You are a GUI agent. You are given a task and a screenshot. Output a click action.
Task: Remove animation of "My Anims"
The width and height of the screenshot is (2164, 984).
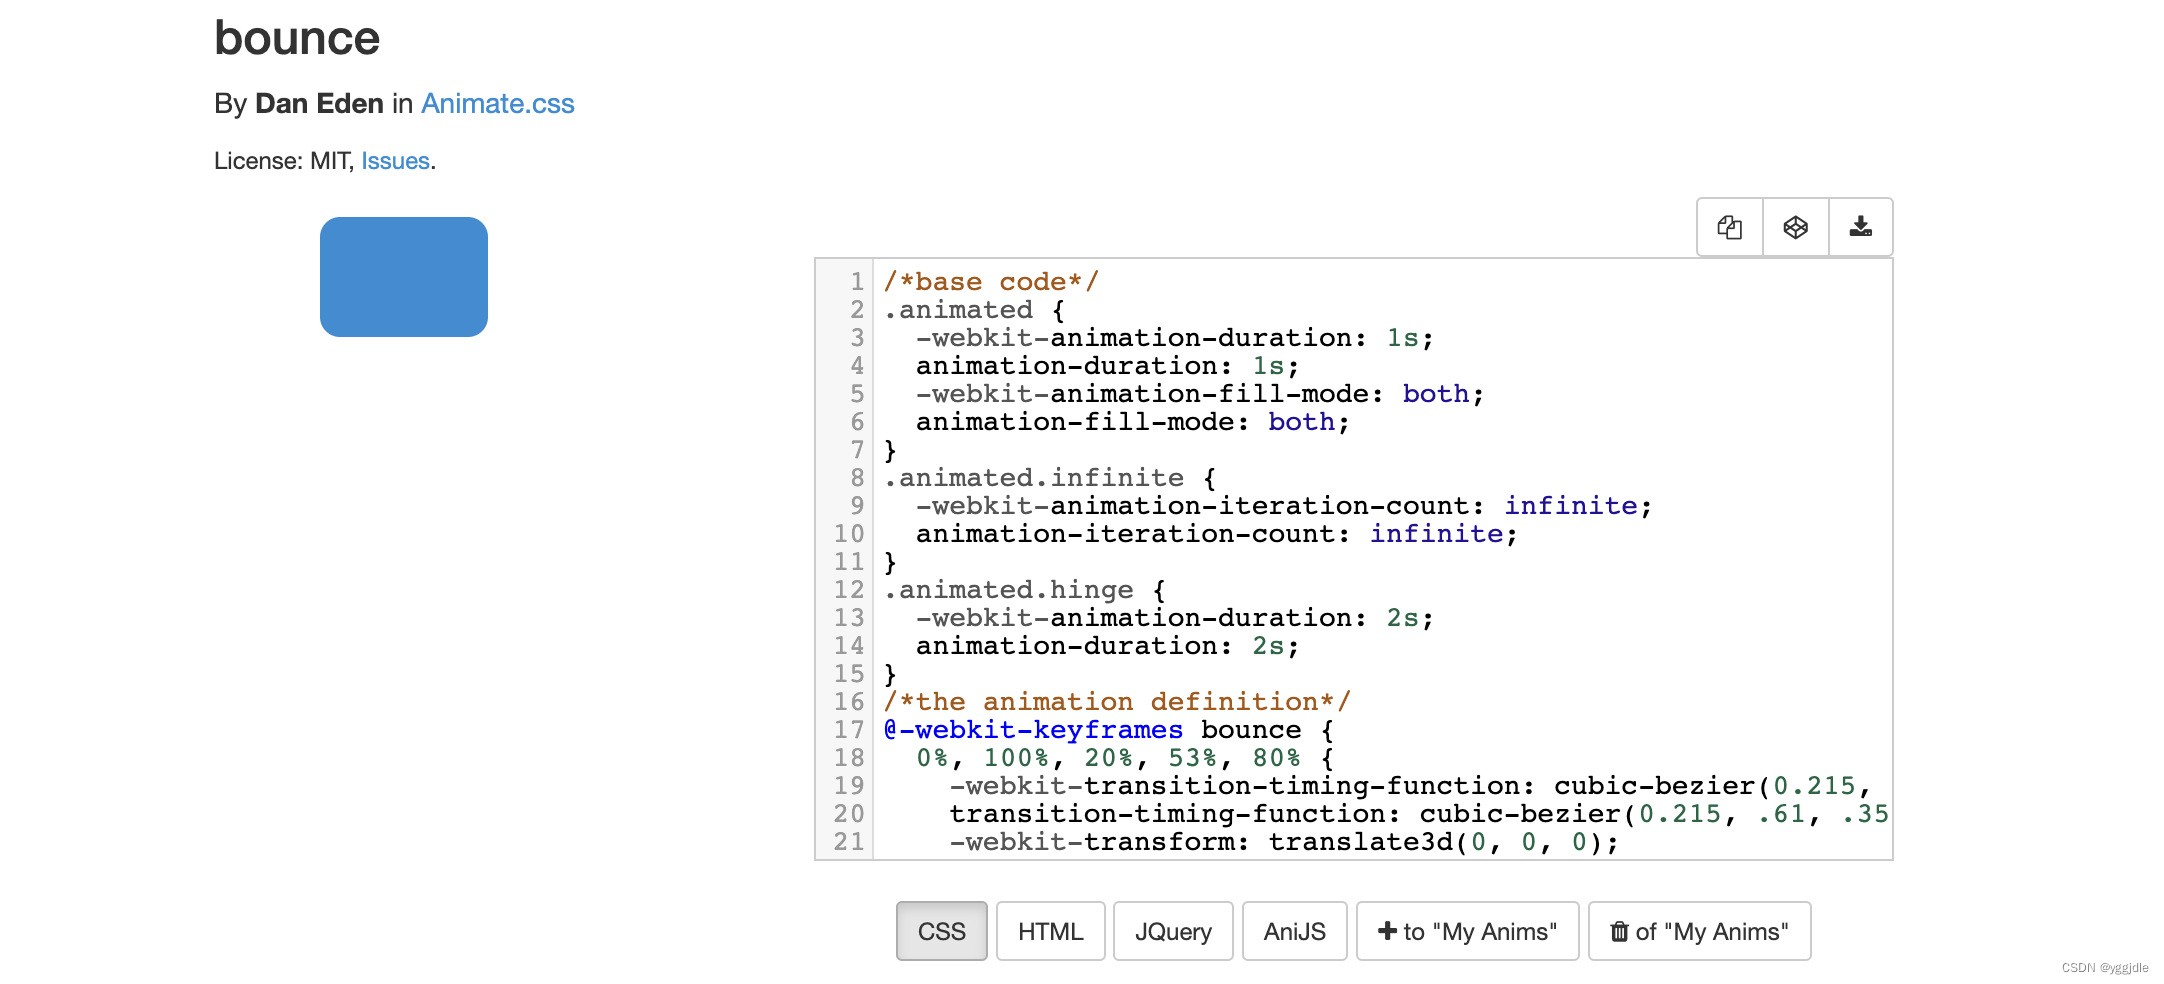pyautogui.click(x=1699, y=931)
